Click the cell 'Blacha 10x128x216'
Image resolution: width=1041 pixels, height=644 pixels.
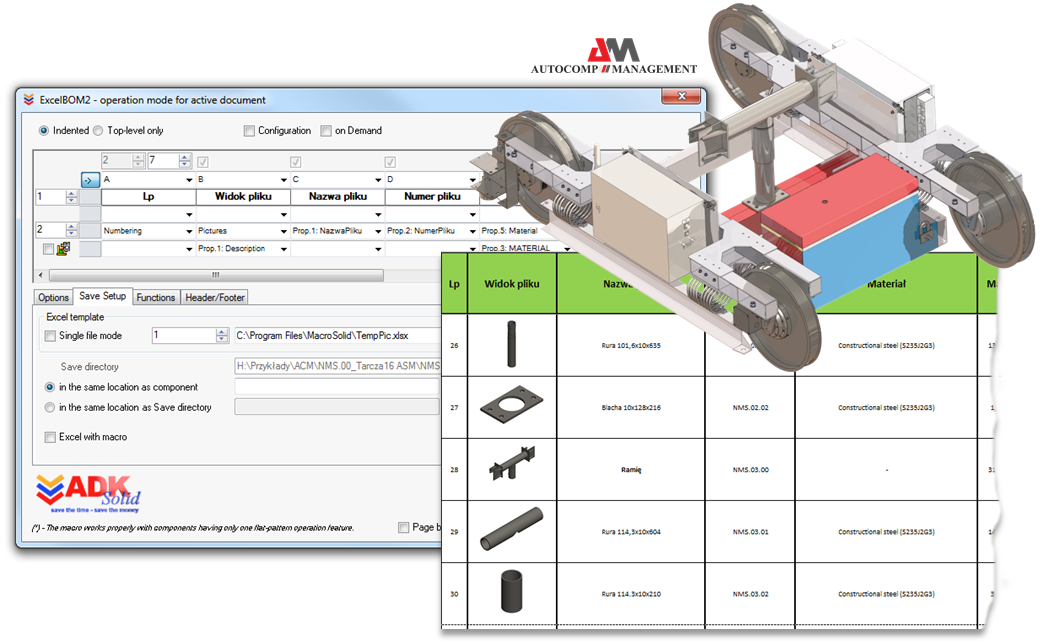pos(631,408)
